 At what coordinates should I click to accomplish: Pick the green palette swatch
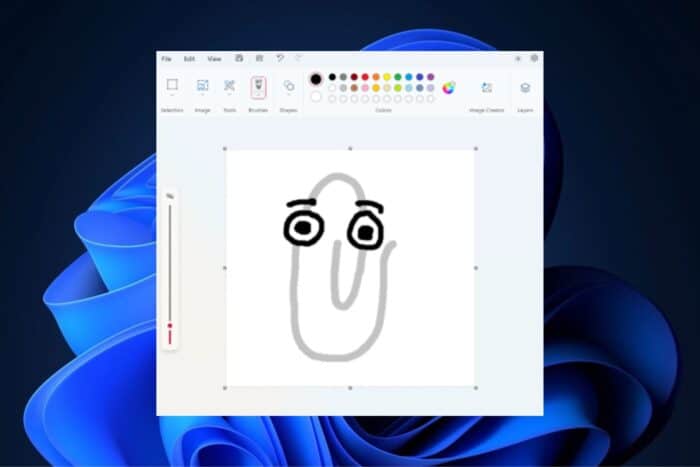coord(398,77)
